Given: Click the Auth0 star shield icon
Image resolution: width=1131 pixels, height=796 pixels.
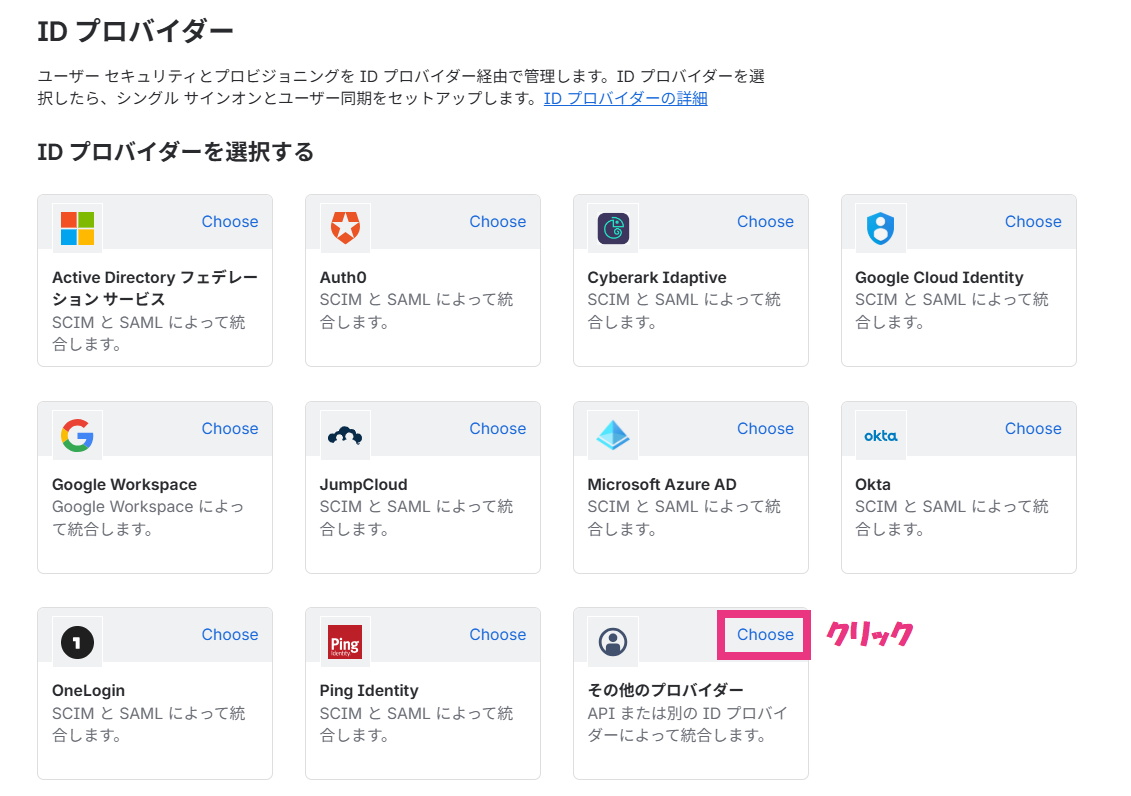Looking at the screenshot, I should 346,228.
